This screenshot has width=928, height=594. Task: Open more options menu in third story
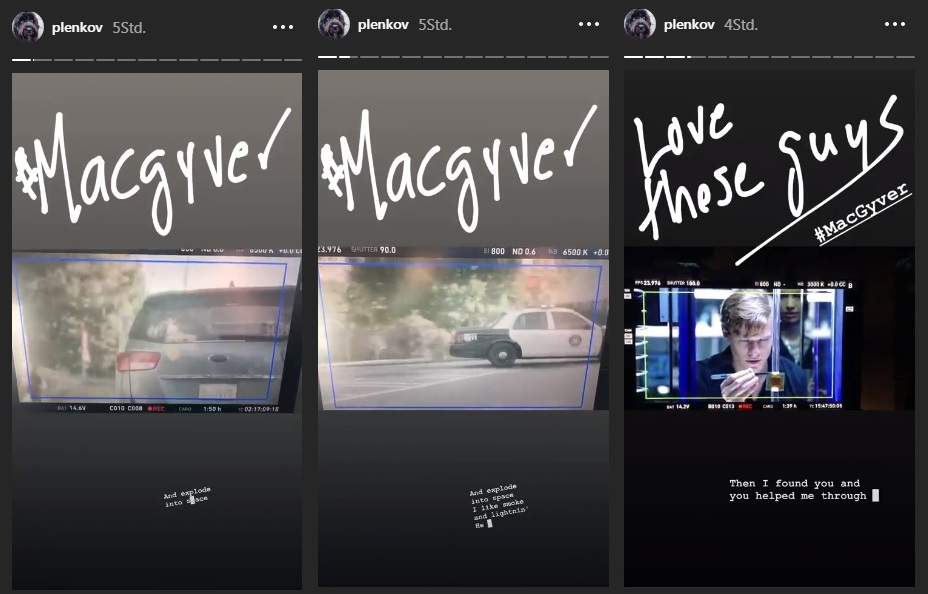(x=895, y=24)
